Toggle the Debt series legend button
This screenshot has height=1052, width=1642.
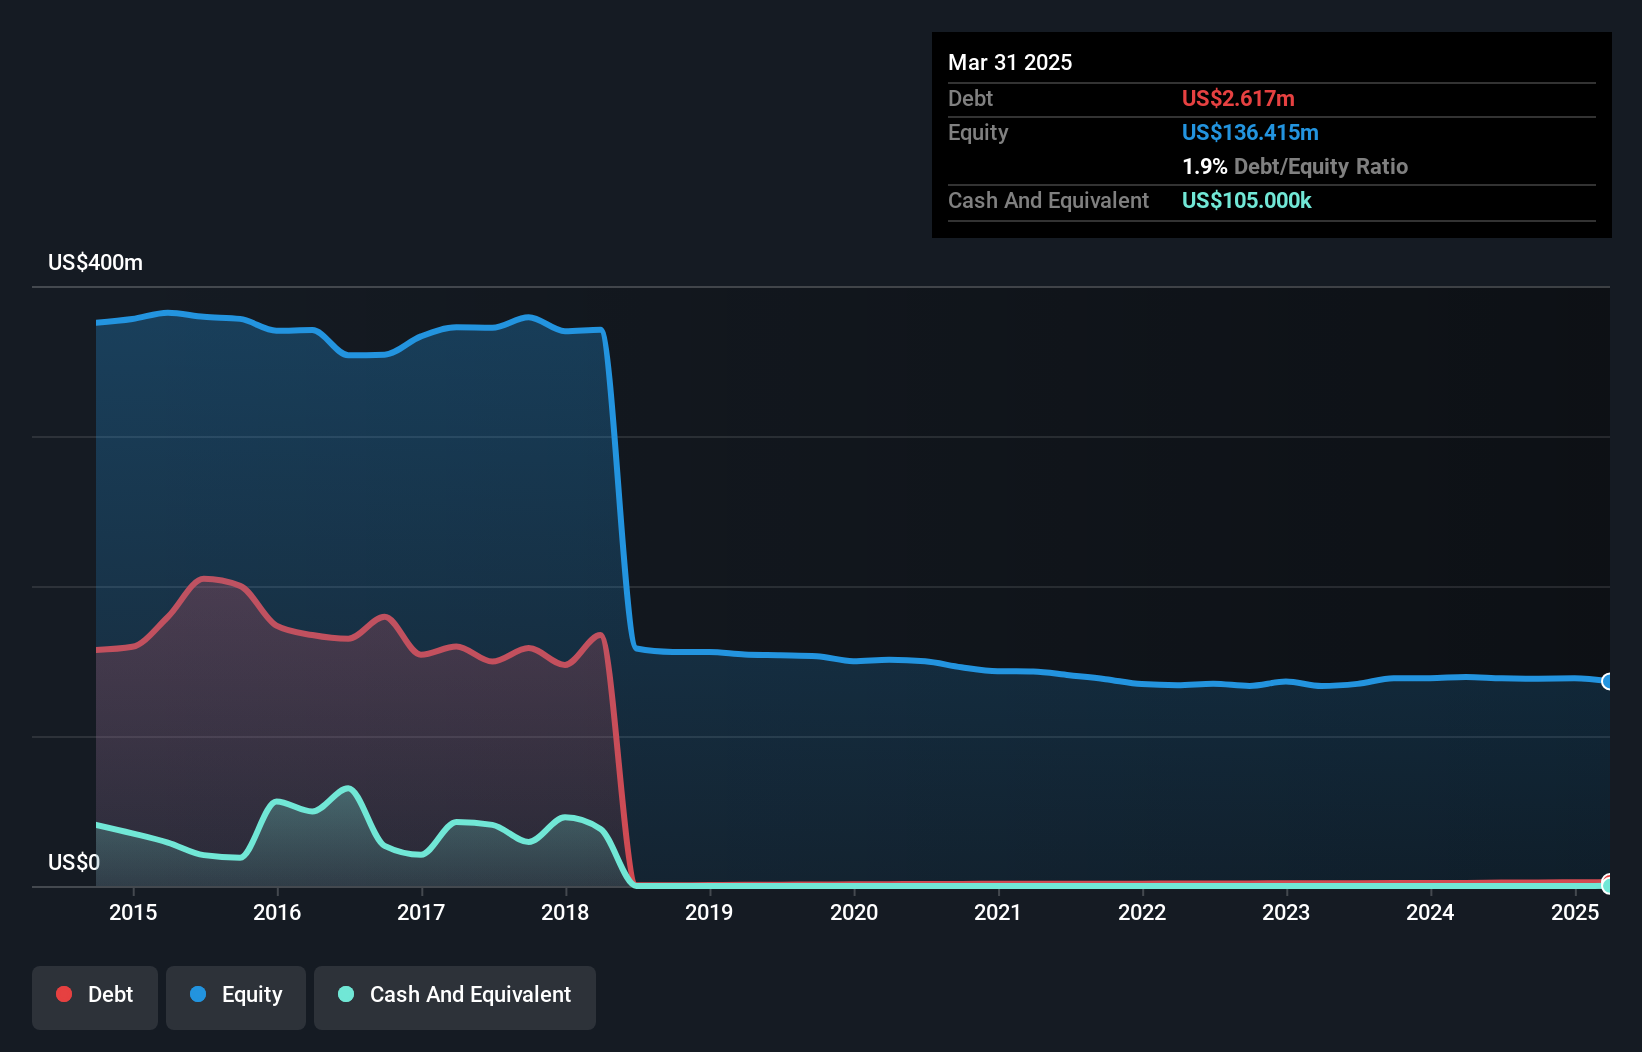pos(95,997)
